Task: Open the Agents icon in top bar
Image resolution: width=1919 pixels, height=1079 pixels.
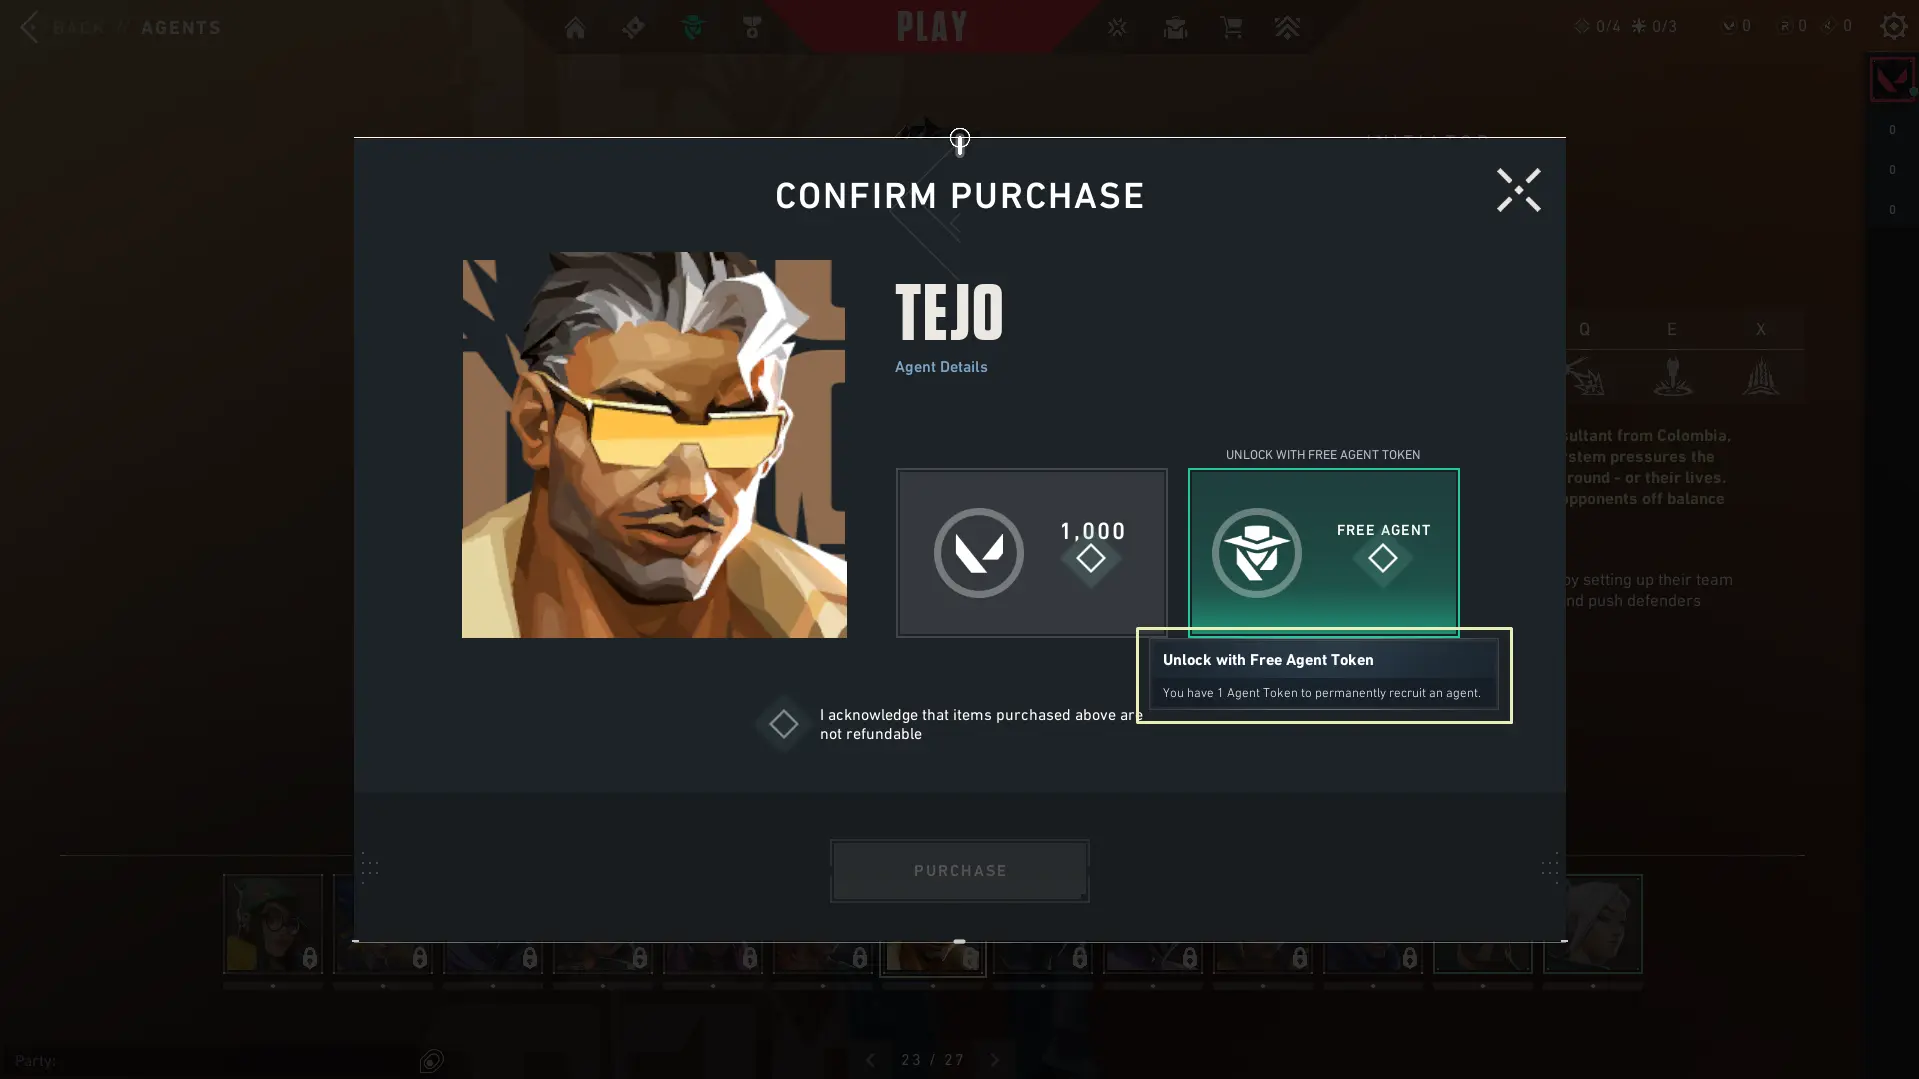Action: (x=693, y=27)
